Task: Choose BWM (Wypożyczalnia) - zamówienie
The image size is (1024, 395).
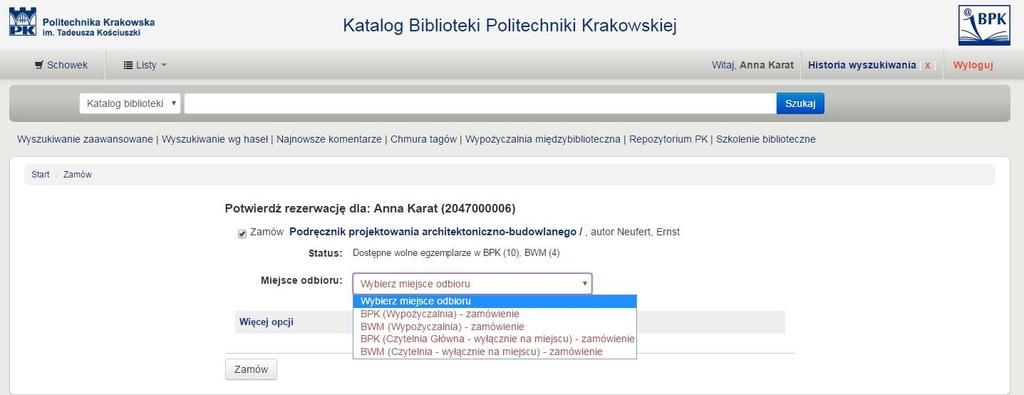Action: click(x=494, y=326)
